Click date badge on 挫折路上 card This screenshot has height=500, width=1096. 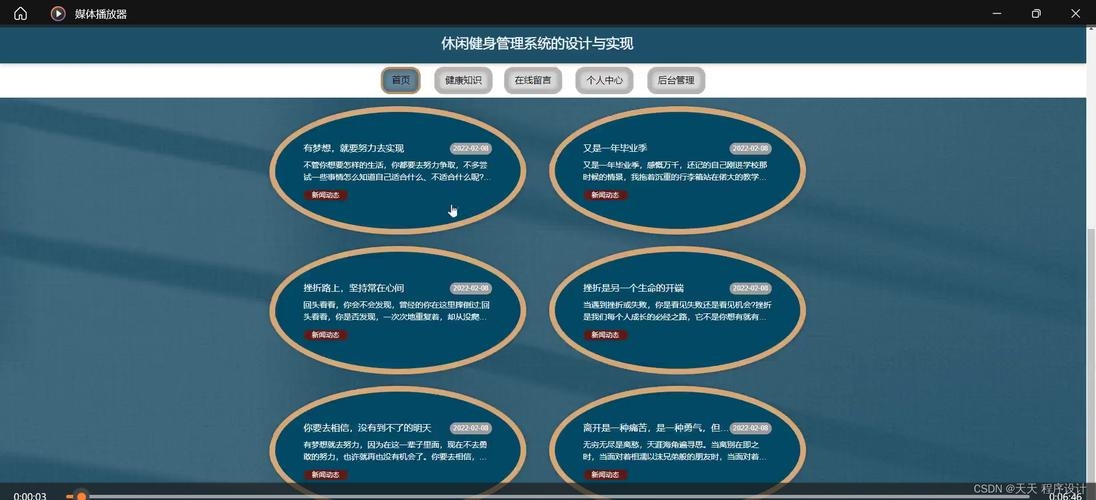[470, 289]
